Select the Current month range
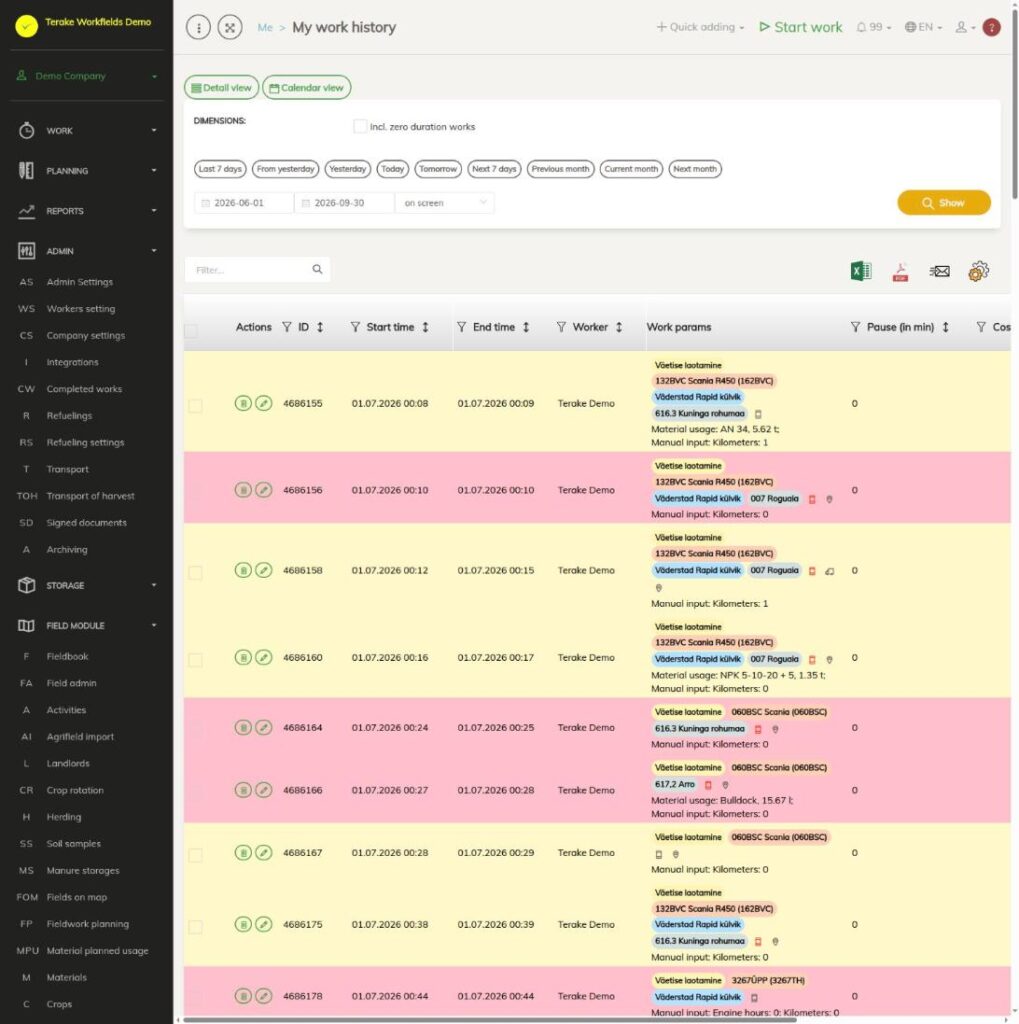 coord(631,169)
